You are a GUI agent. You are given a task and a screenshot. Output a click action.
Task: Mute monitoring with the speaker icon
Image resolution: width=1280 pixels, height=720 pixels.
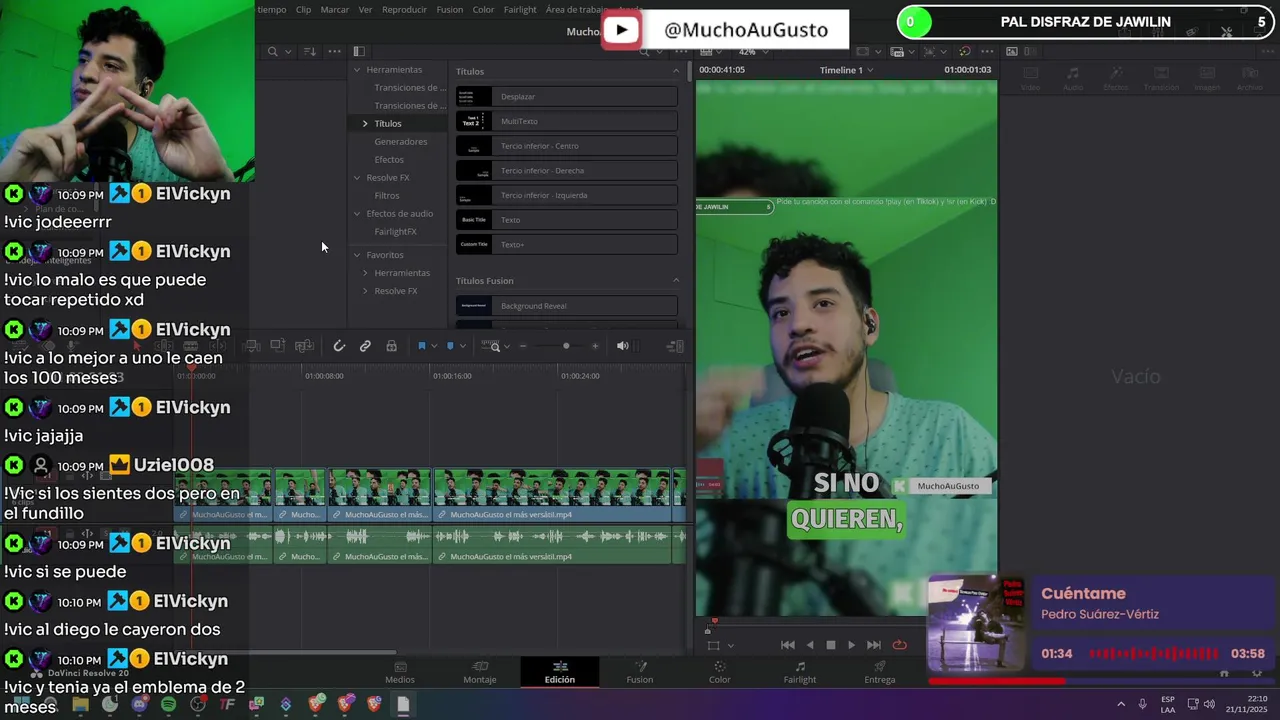(x=622, y=346)
